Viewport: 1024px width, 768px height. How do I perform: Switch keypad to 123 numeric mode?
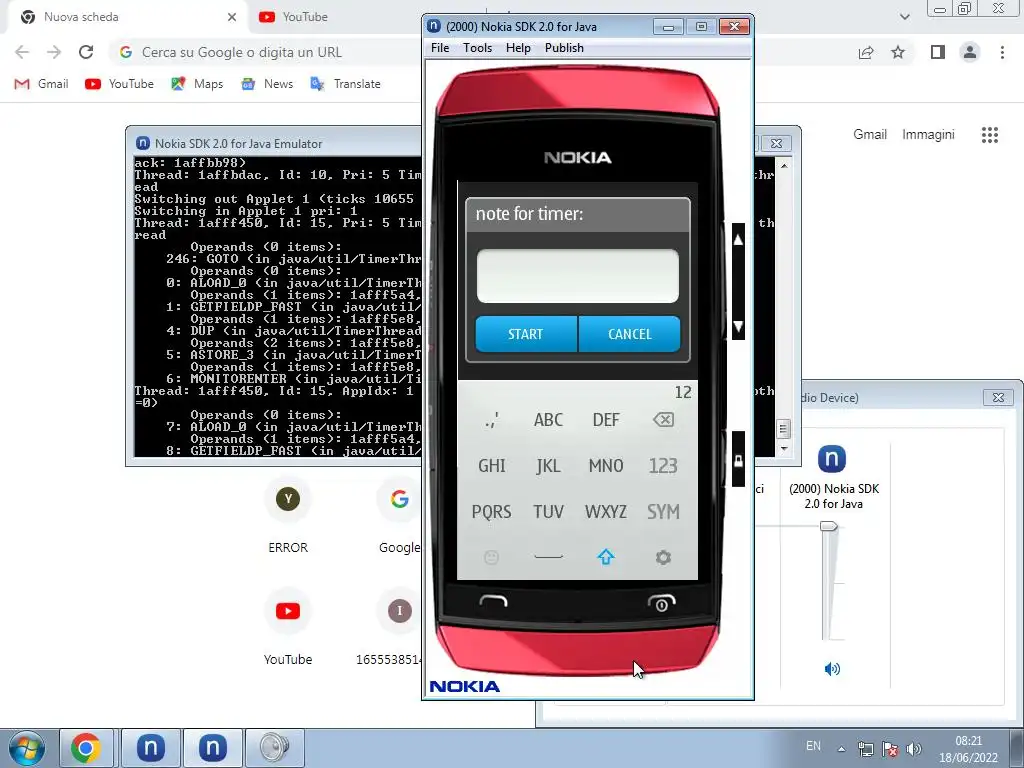click(x=663, y=466)
